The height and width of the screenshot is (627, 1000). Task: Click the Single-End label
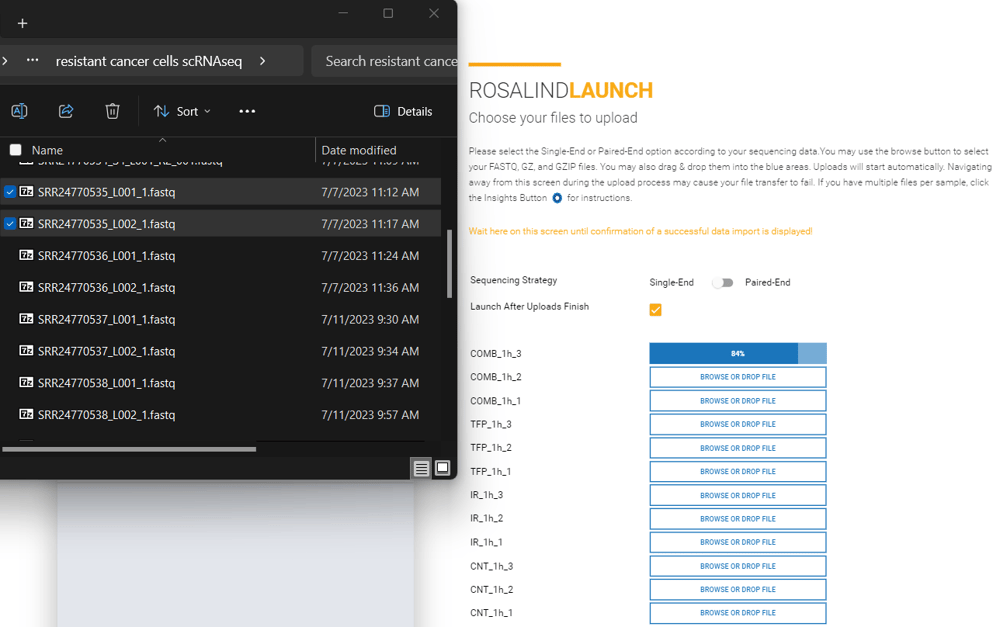[671, 283]
